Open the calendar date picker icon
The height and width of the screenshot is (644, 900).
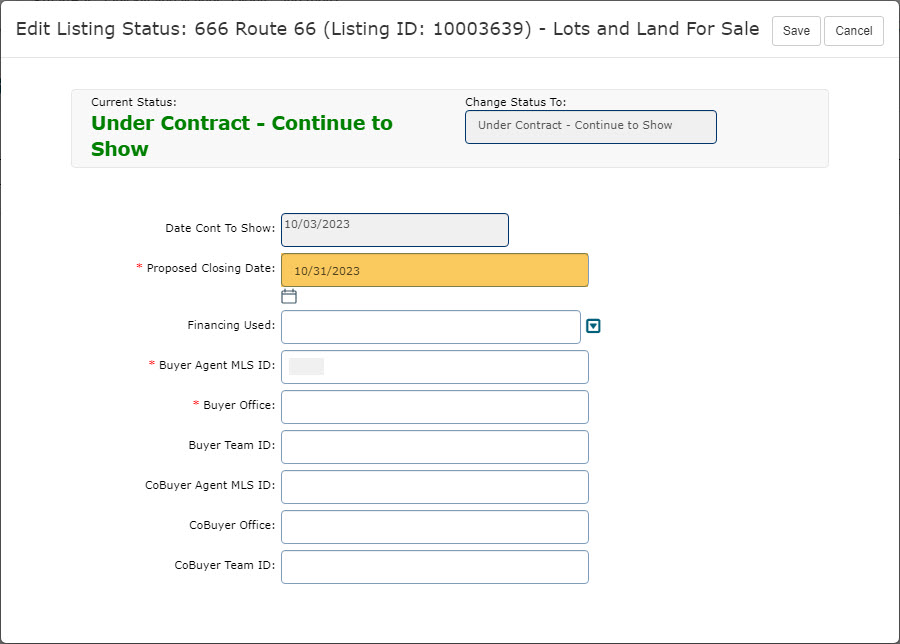pos(289,296)
